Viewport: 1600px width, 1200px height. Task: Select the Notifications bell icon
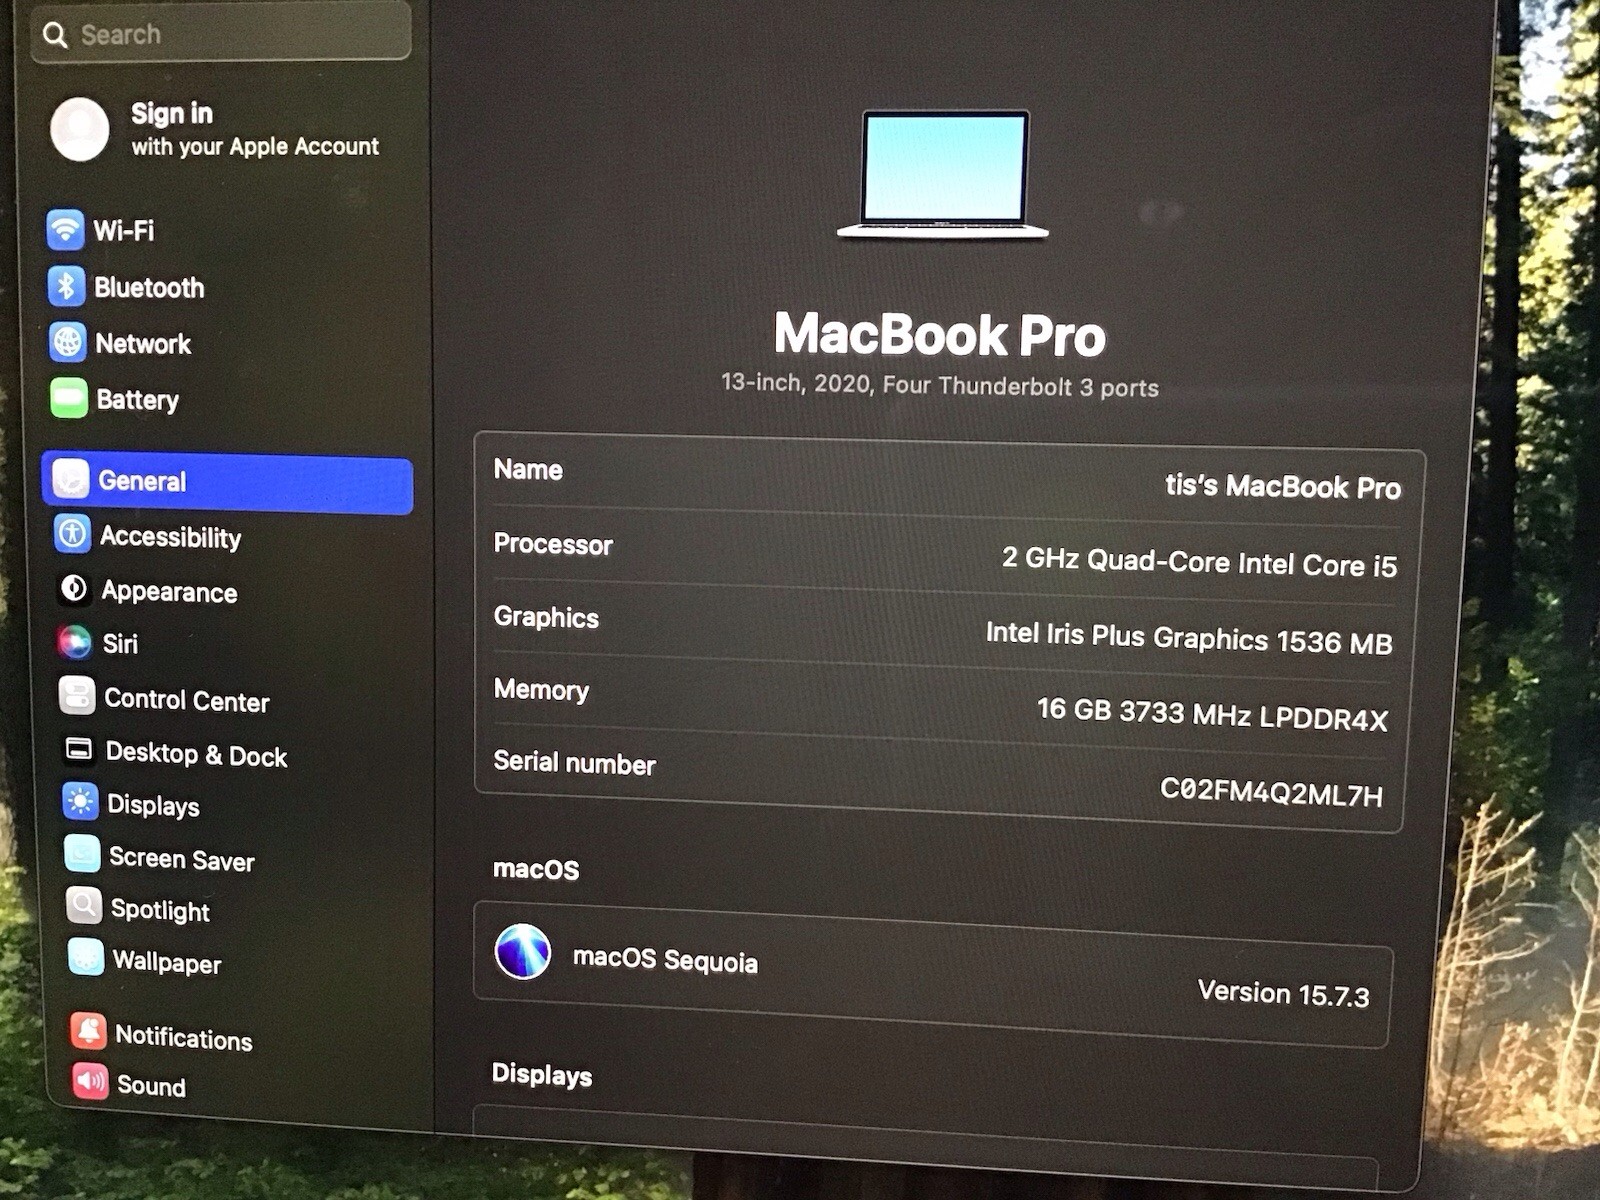point(88,1030)
